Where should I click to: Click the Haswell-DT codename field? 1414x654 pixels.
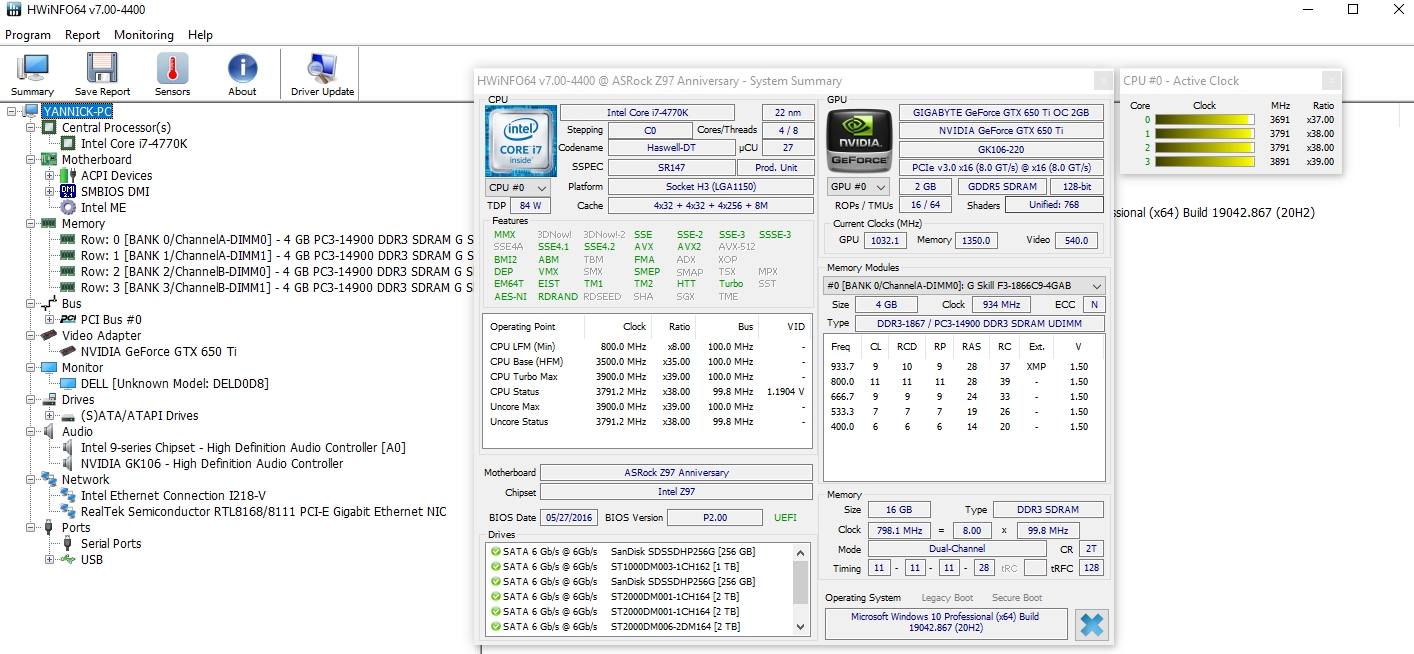[x=671, y=148]
